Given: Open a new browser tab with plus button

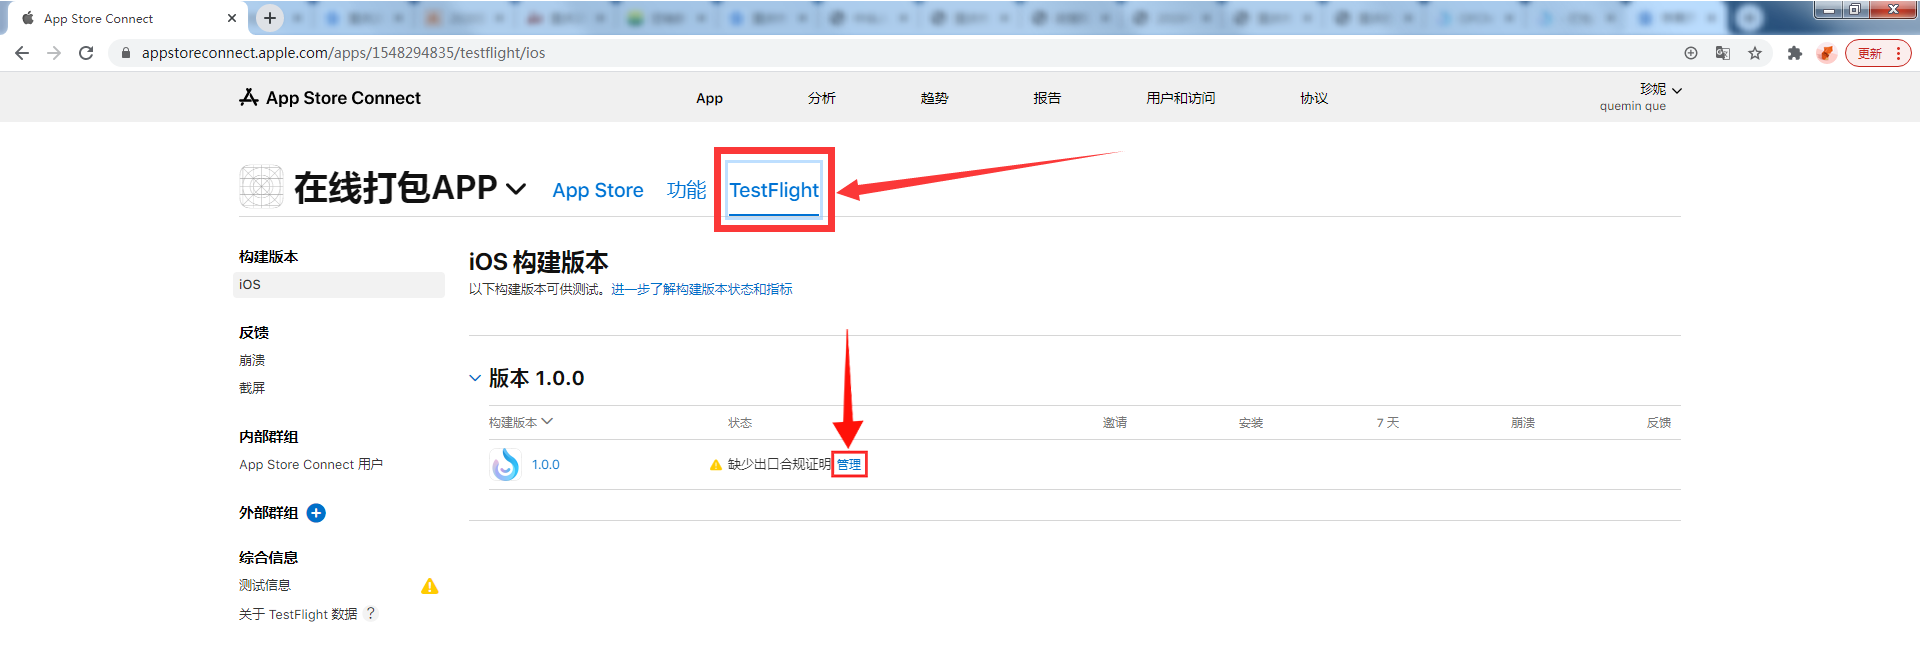Looking at the screenshot, I should coord(270,18).
